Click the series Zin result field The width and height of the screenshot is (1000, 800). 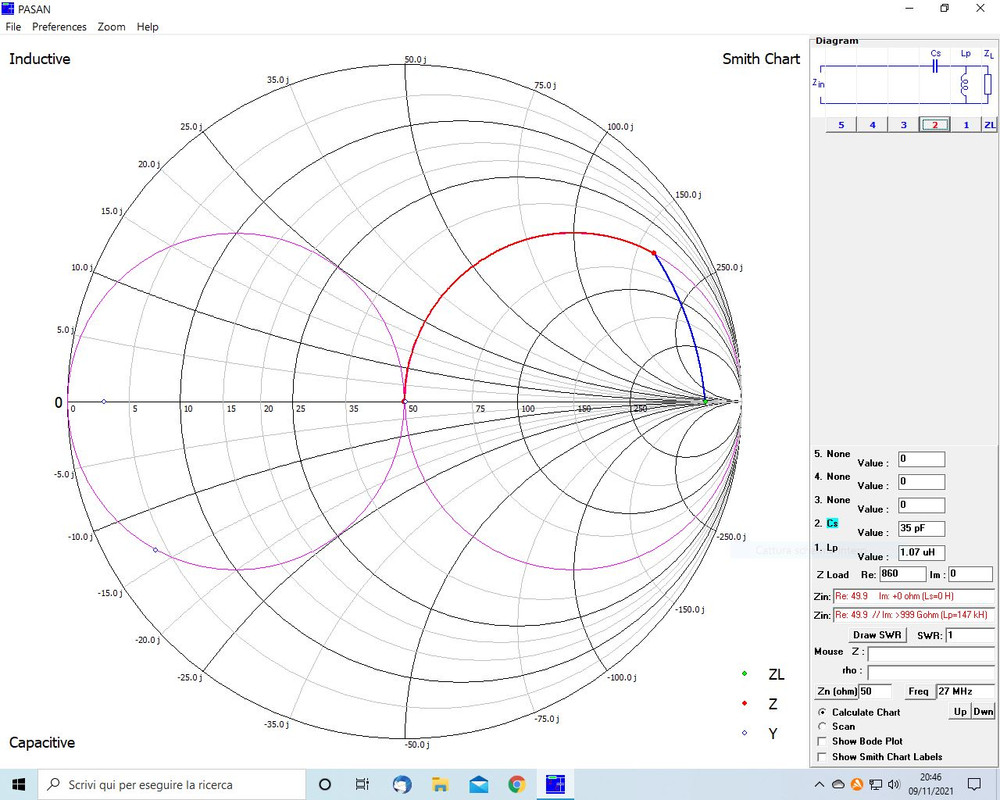[x=913, y=596]
